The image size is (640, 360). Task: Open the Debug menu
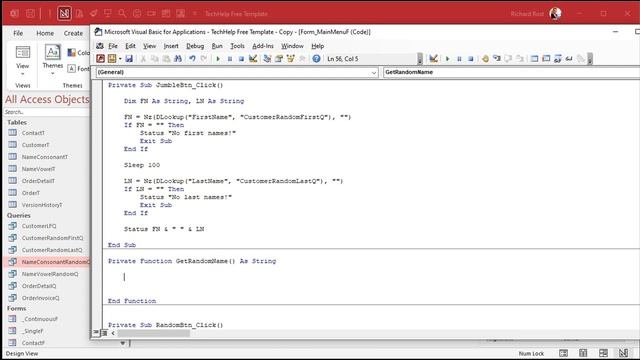tap(195, 46)
